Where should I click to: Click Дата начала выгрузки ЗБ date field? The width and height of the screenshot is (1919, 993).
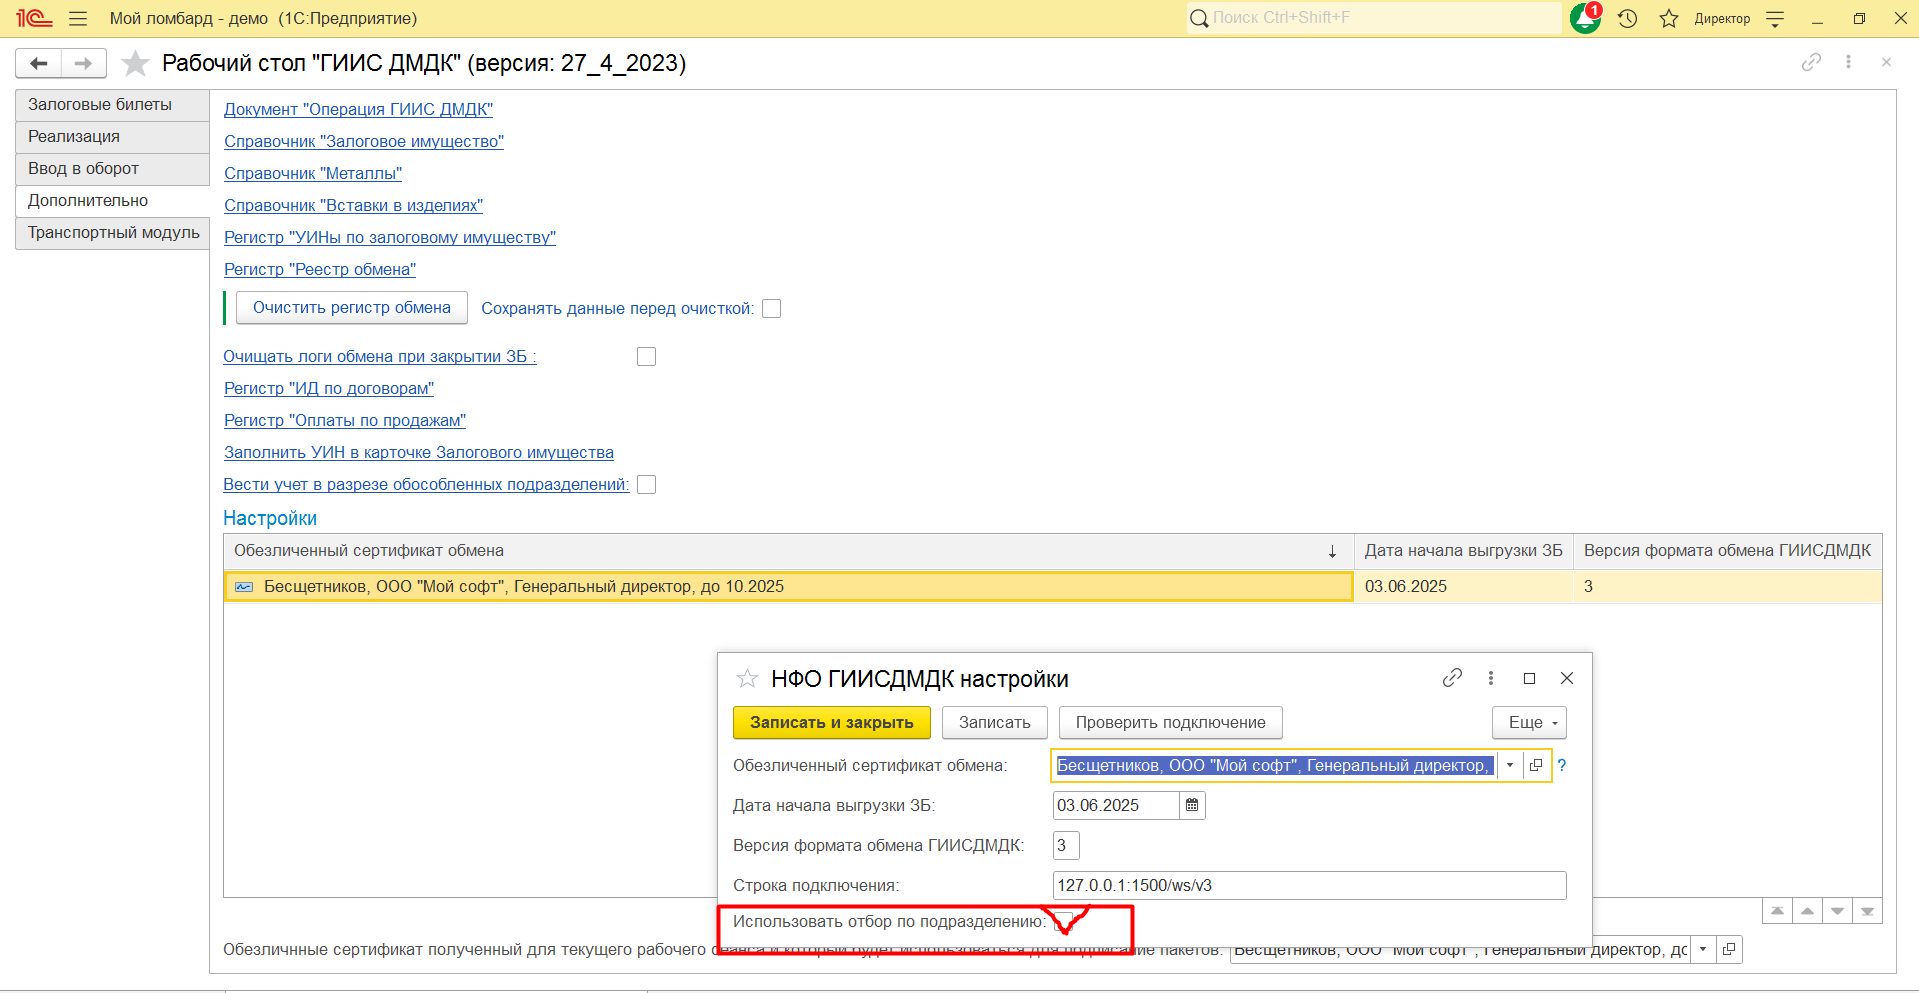pyautogui.click(x=1116, y=805)
